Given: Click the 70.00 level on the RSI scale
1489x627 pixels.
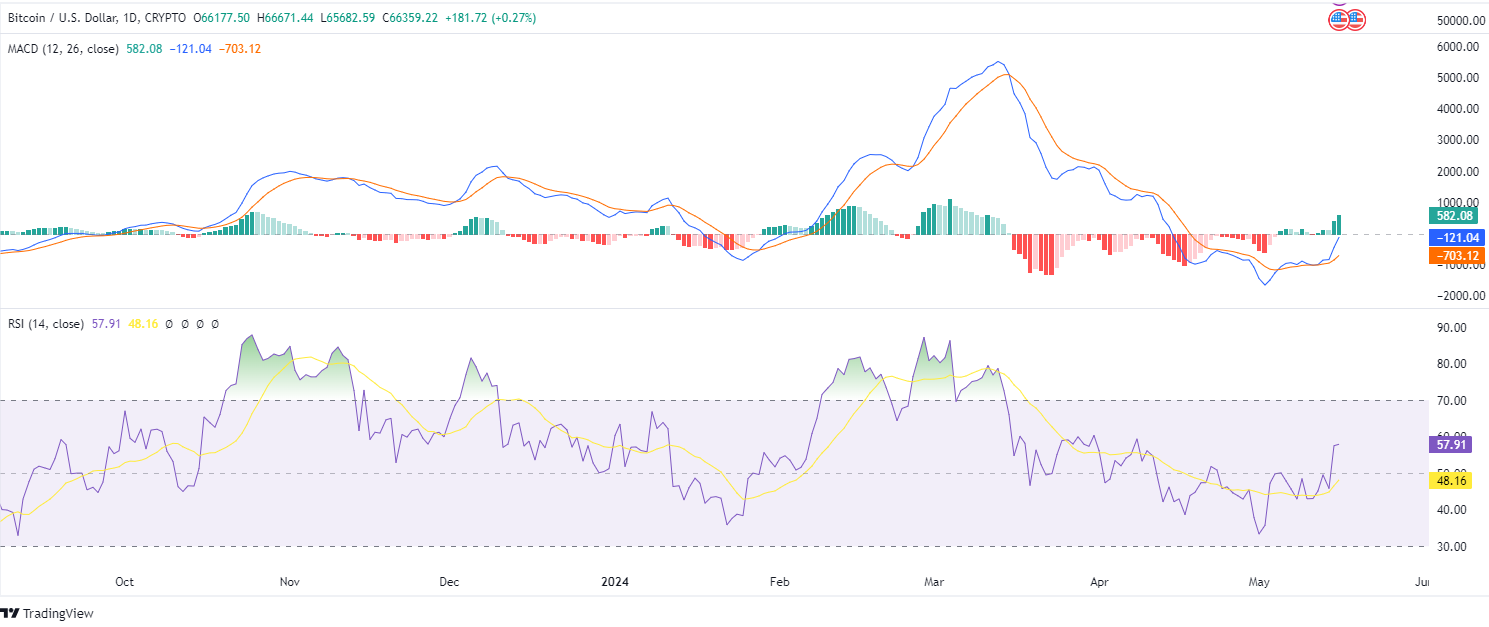Looking at the screenshot, I should coord(1450,401).
